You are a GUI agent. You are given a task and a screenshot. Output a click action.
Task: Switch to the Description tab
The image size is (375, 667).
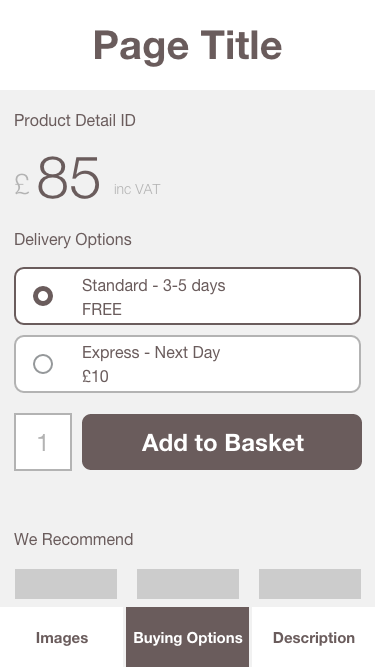[313, 637]
